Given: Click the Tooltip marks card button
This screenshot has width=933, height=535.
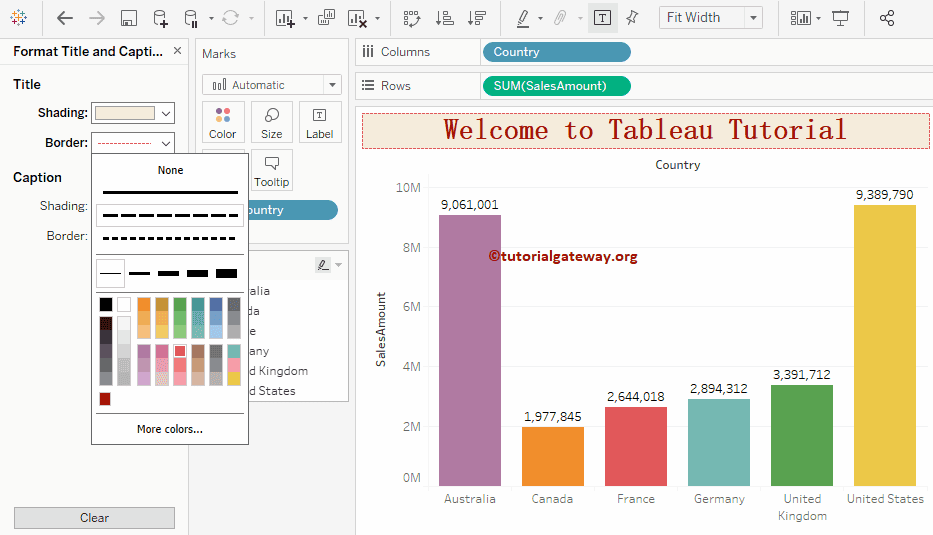Looking at the screenshot, I should click(271, 170).
